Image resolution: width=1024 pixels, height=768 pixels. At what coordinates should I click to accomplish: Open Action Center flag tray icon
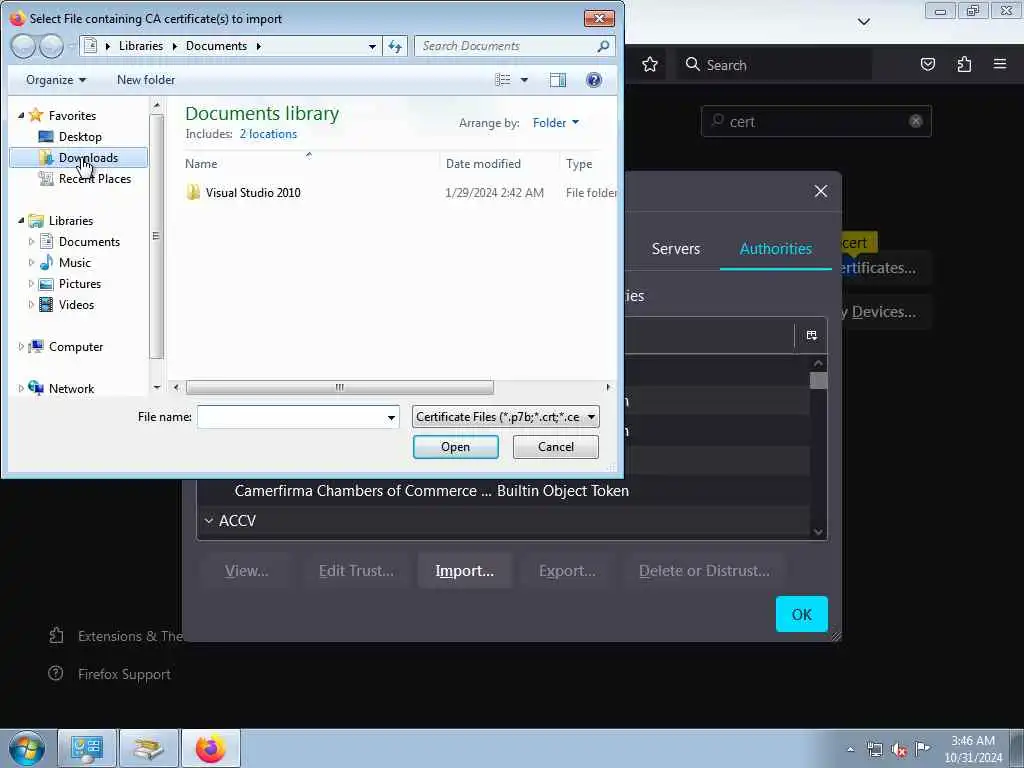tap(922, 748)
